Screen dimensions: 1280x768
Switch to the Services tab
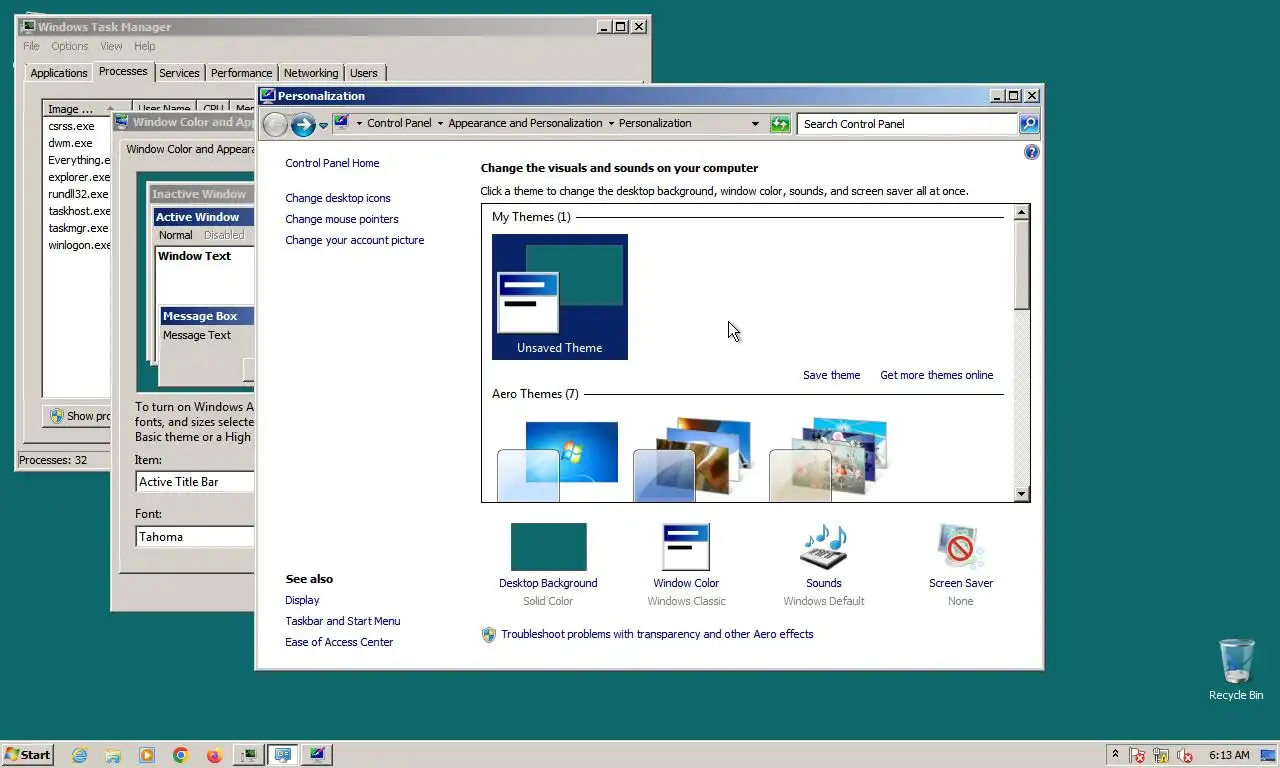click(179, 73)
